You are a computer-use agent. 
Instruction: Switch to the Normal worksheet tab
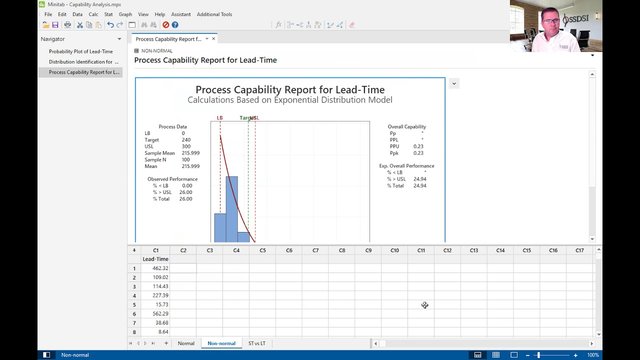pos(186,343)
